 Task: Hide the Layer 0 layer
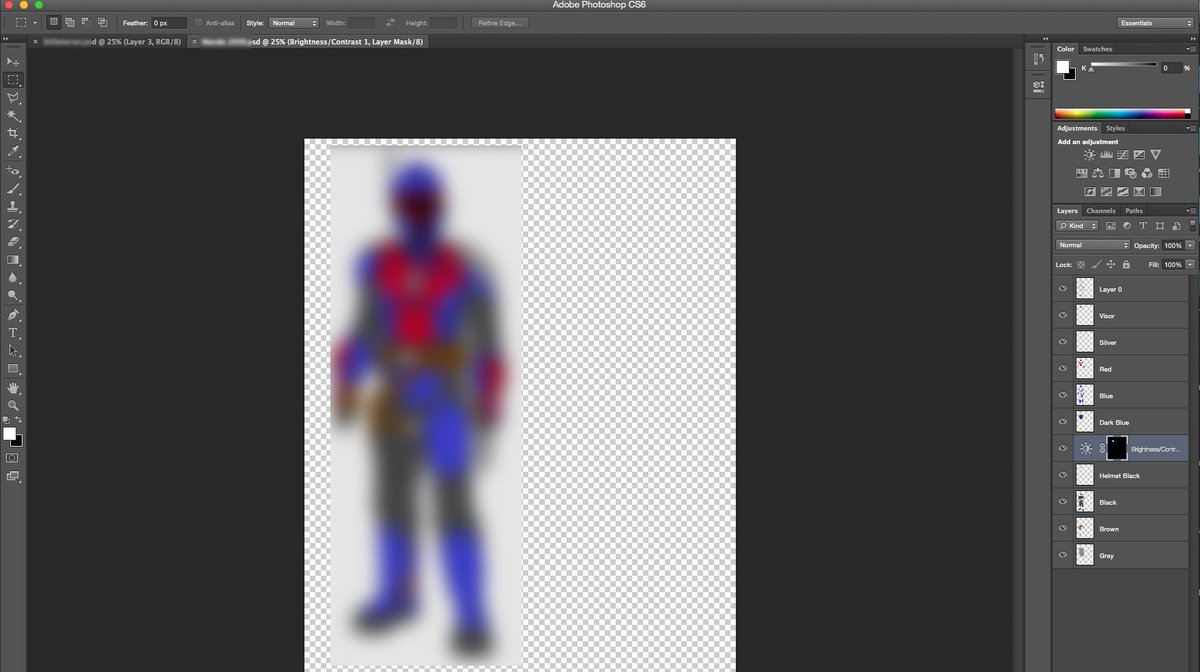1063,289
